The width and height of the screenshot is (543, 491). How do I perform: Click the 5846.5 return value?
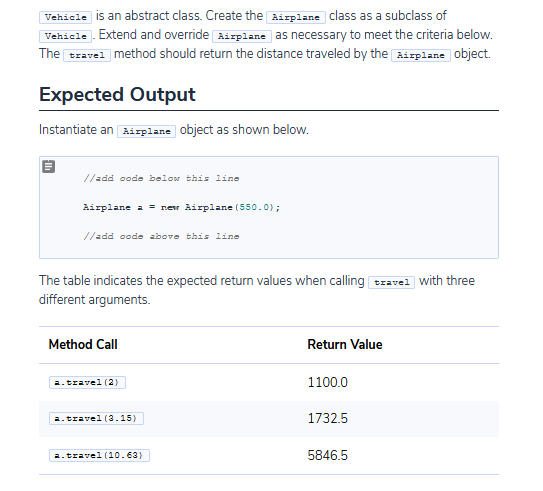(x=328, y=455)
